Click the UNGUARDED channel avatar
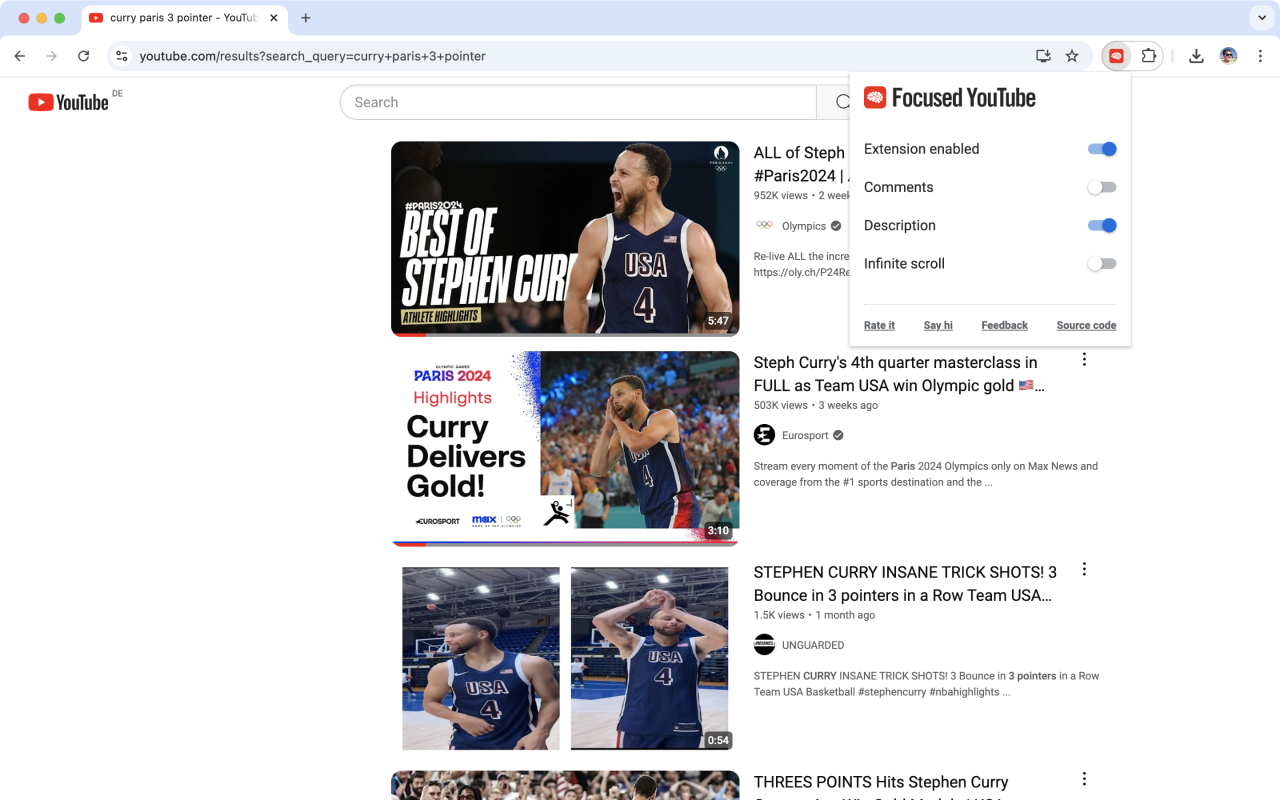Screen dimensions: 1280x800 click(x=764, y=645)
